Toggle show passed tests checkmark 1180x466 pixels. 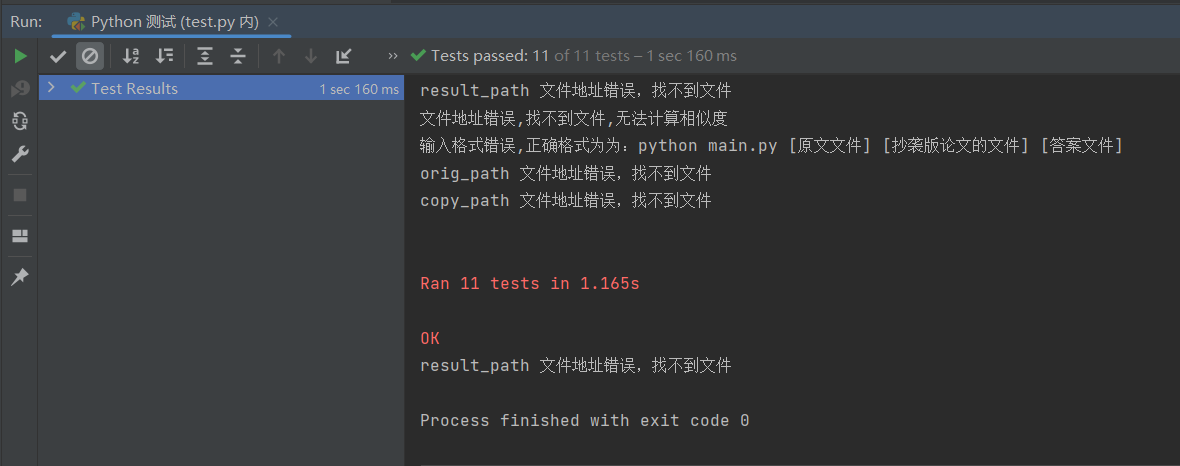58,56
